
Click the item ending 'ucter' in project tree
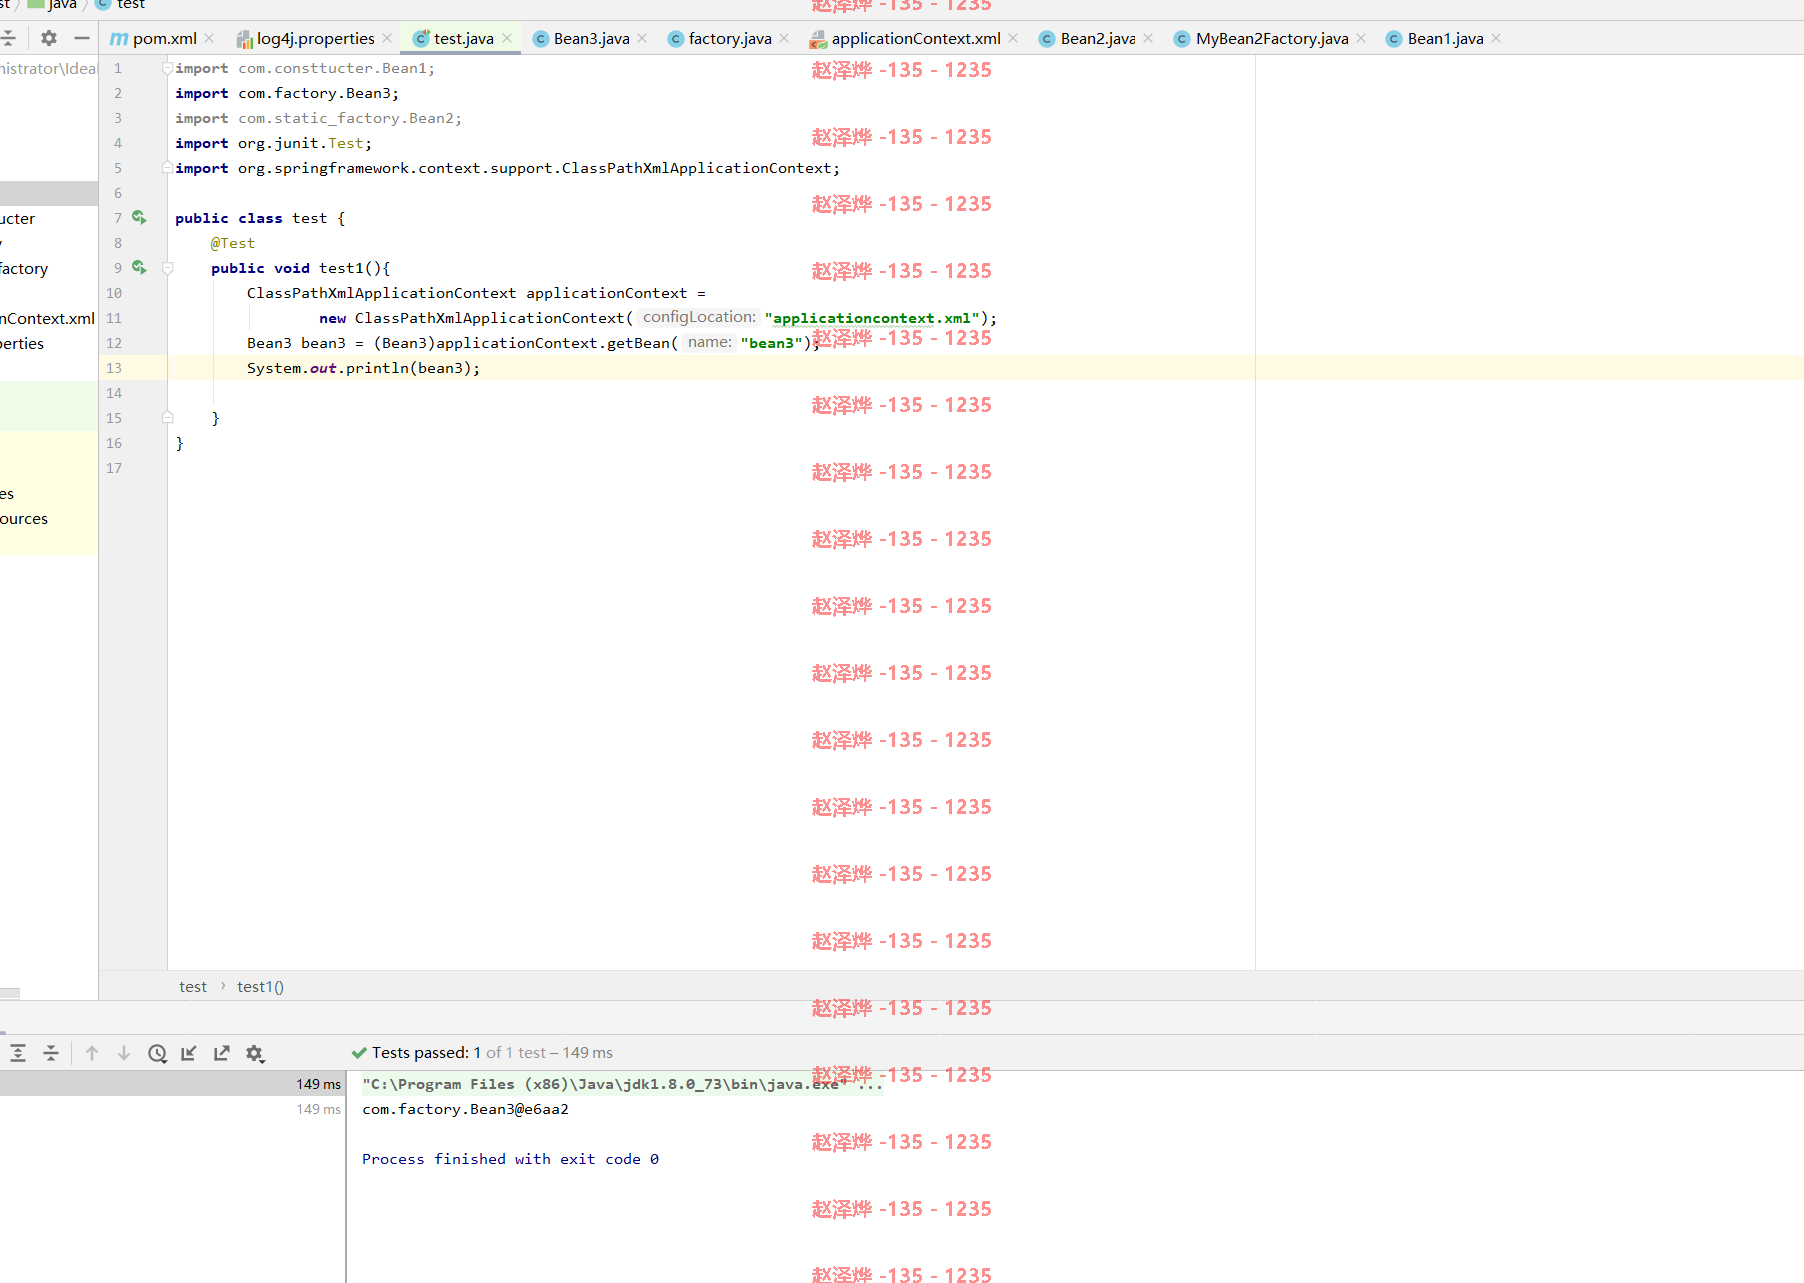coord(17,219)
